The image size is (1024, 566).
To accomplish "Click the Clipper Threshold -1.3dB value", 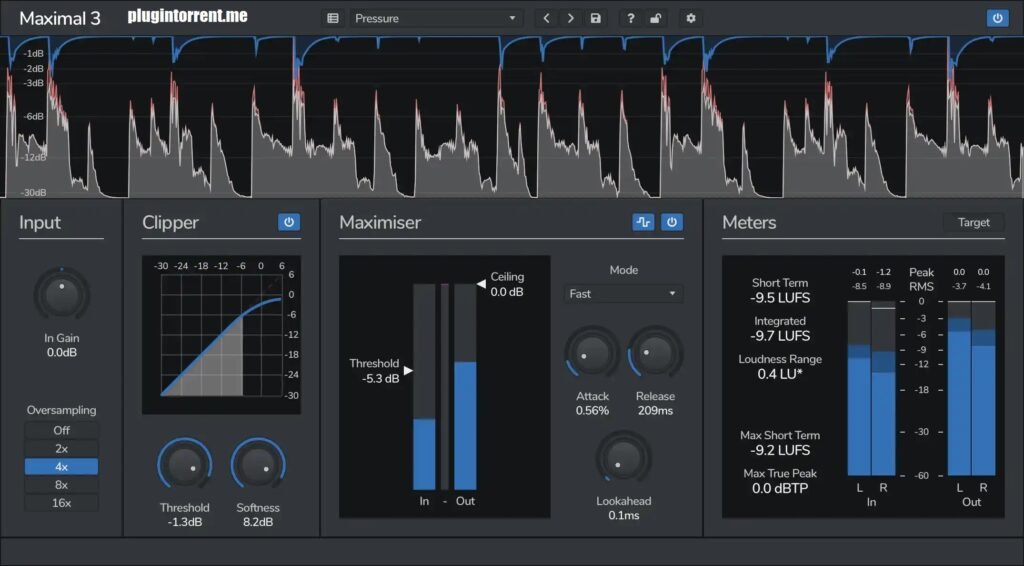I will click(x=185, y=522).
